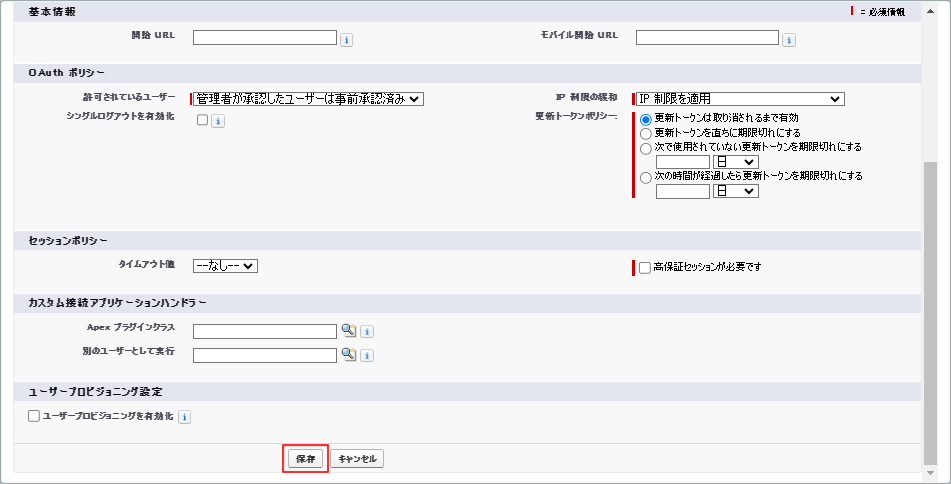Click the ユーザープロビジョニング設定 header text

(95, 392)
